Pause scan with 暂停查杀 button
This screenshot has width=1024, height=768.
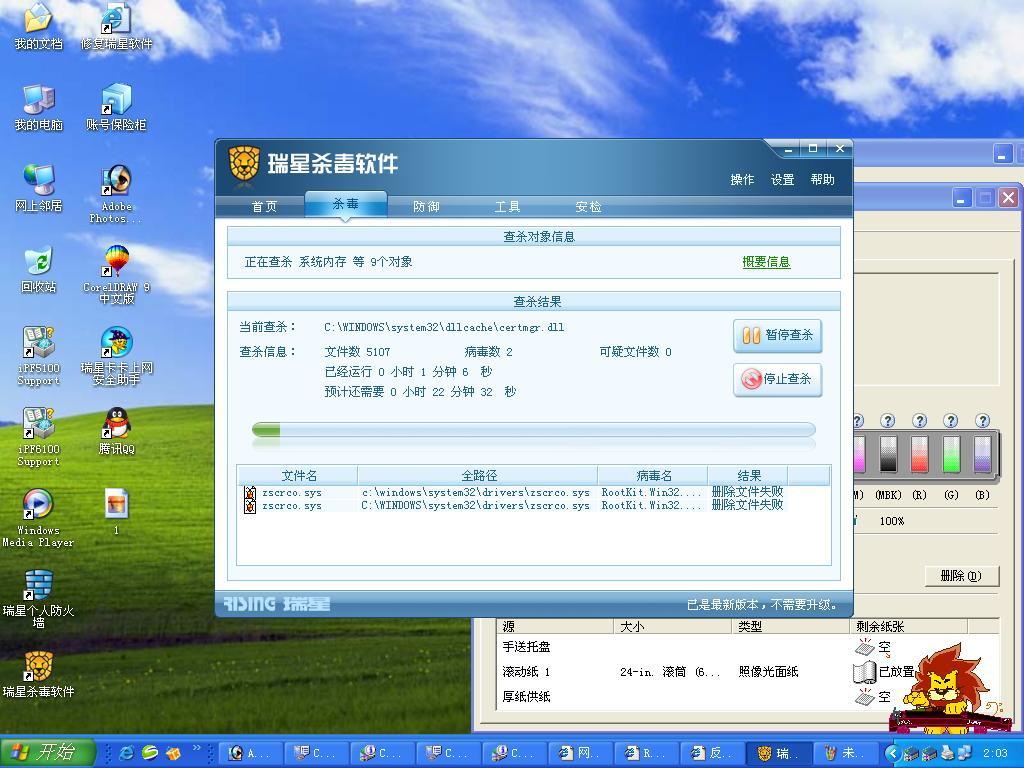point(777,336)
